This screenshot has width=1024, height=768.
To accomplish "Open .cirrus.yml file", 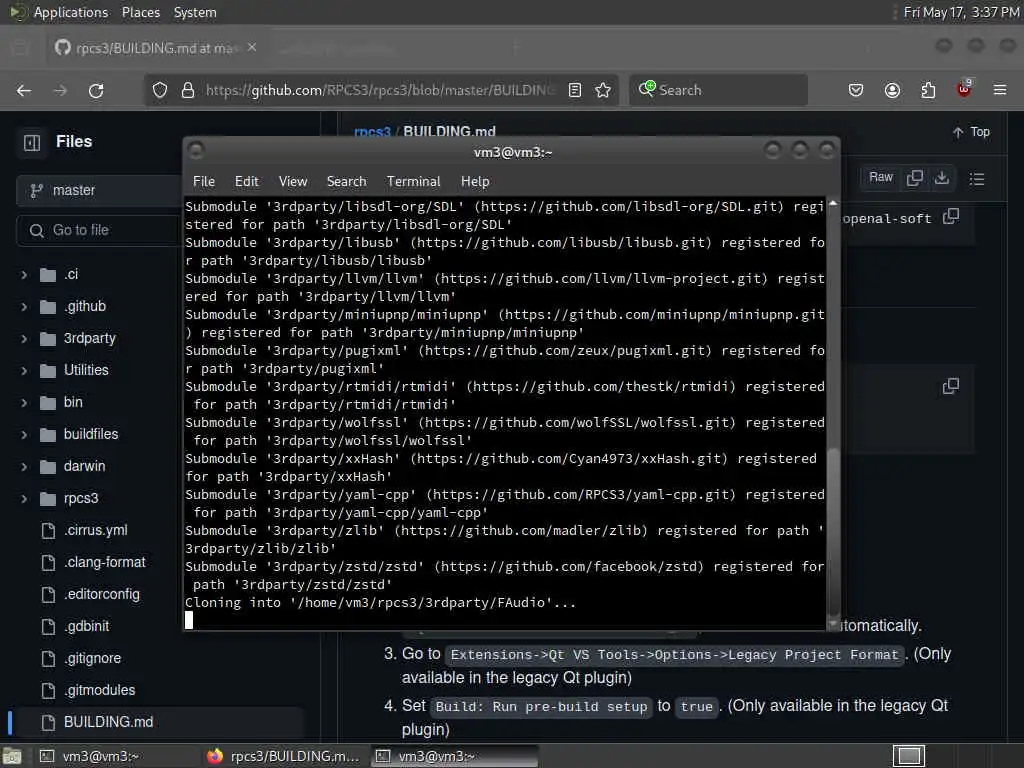I will click(95, 530).
